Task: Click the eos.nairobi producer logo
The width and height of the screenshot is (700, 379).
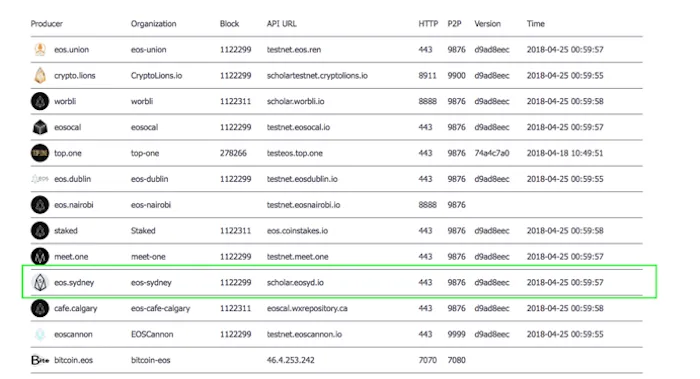Action: pos(40,205)
